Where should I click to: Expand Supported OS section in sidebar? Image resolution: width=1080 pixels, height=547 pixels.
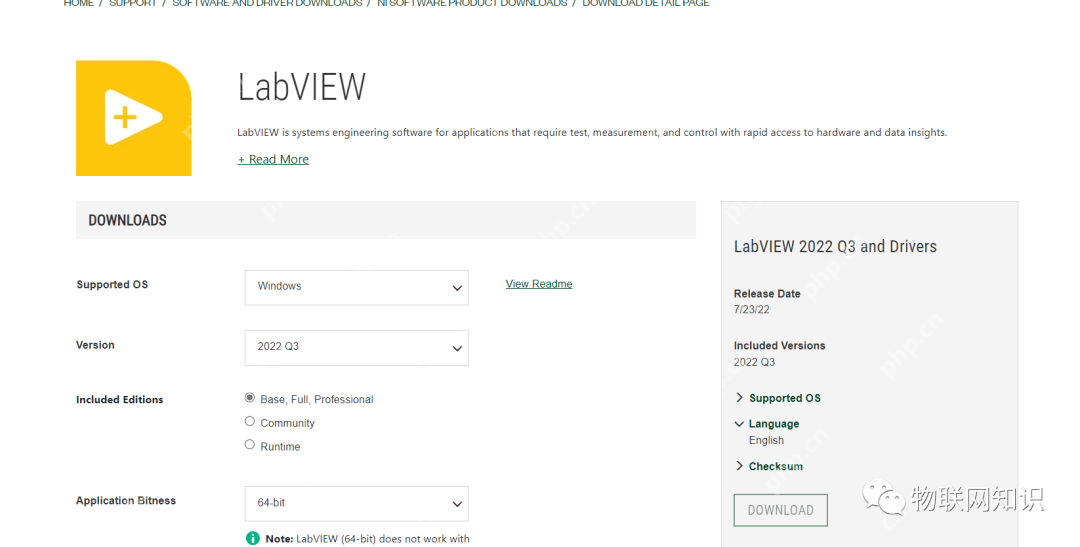click(778, 398)
